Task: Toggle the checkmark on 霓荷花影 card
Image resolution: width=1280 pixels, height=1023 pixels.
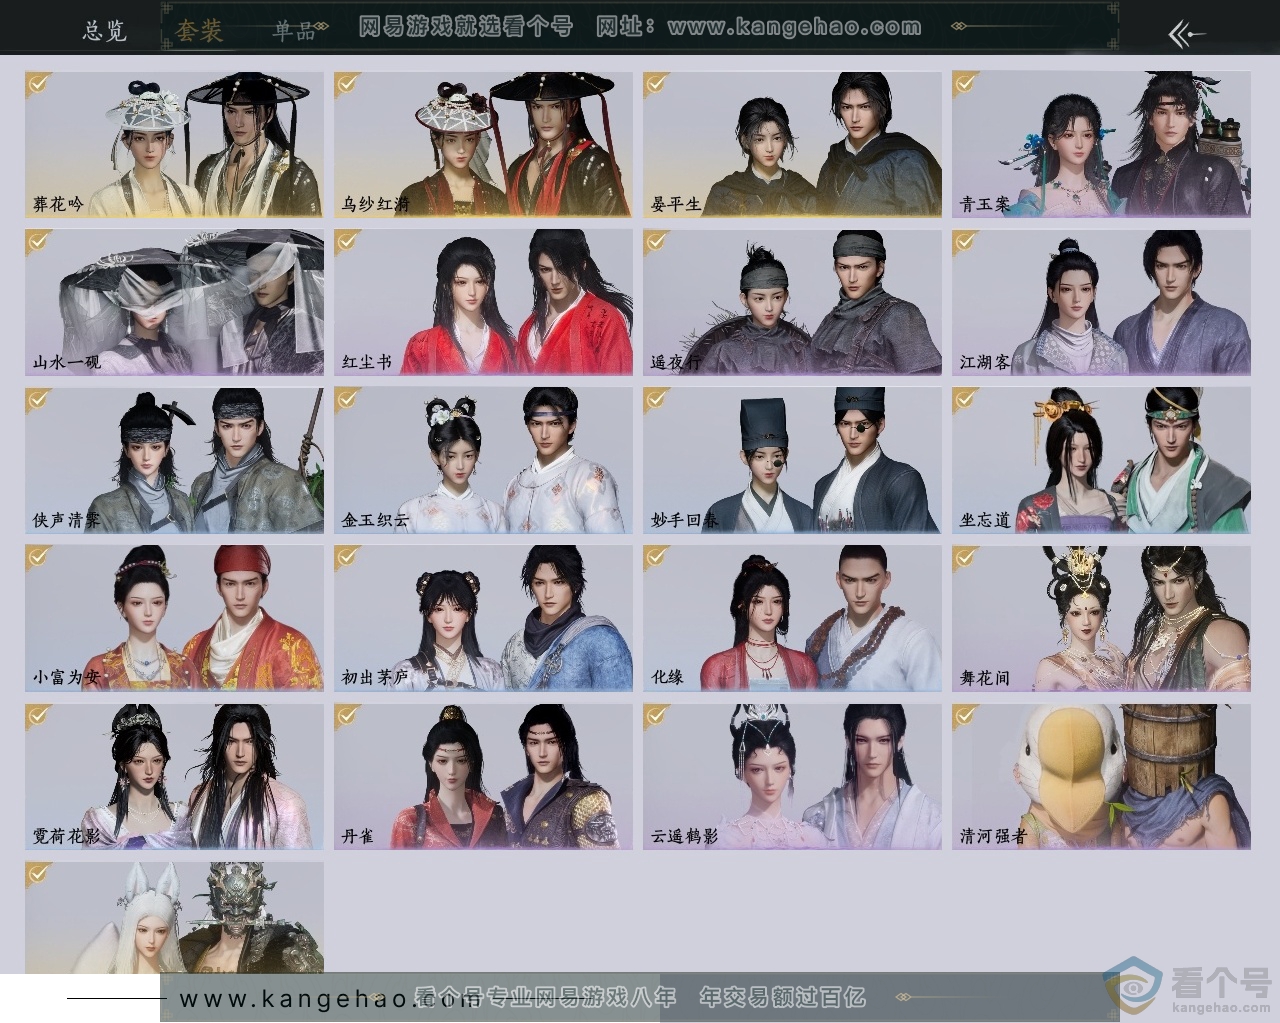Action: point(39,715)
